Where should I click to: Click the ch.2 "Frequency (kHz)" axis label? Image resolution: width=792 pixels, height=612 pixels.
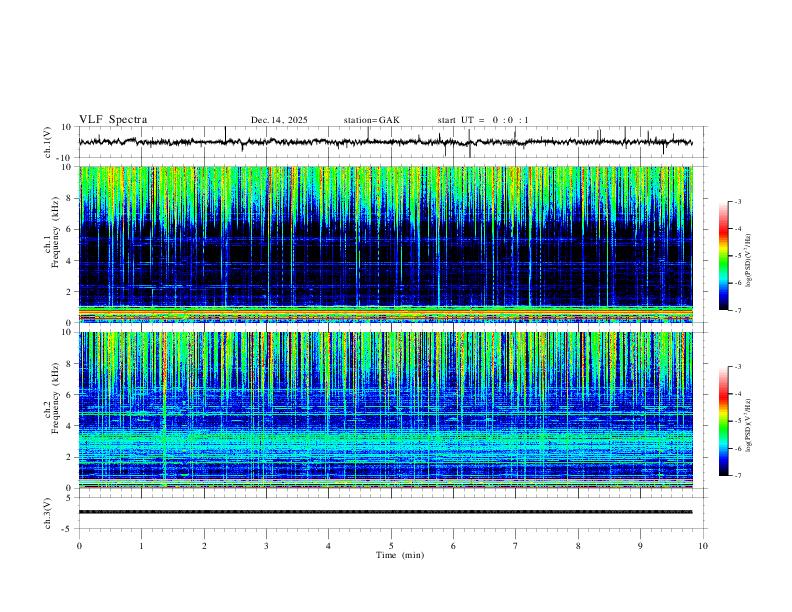click(x=56, y=398)
